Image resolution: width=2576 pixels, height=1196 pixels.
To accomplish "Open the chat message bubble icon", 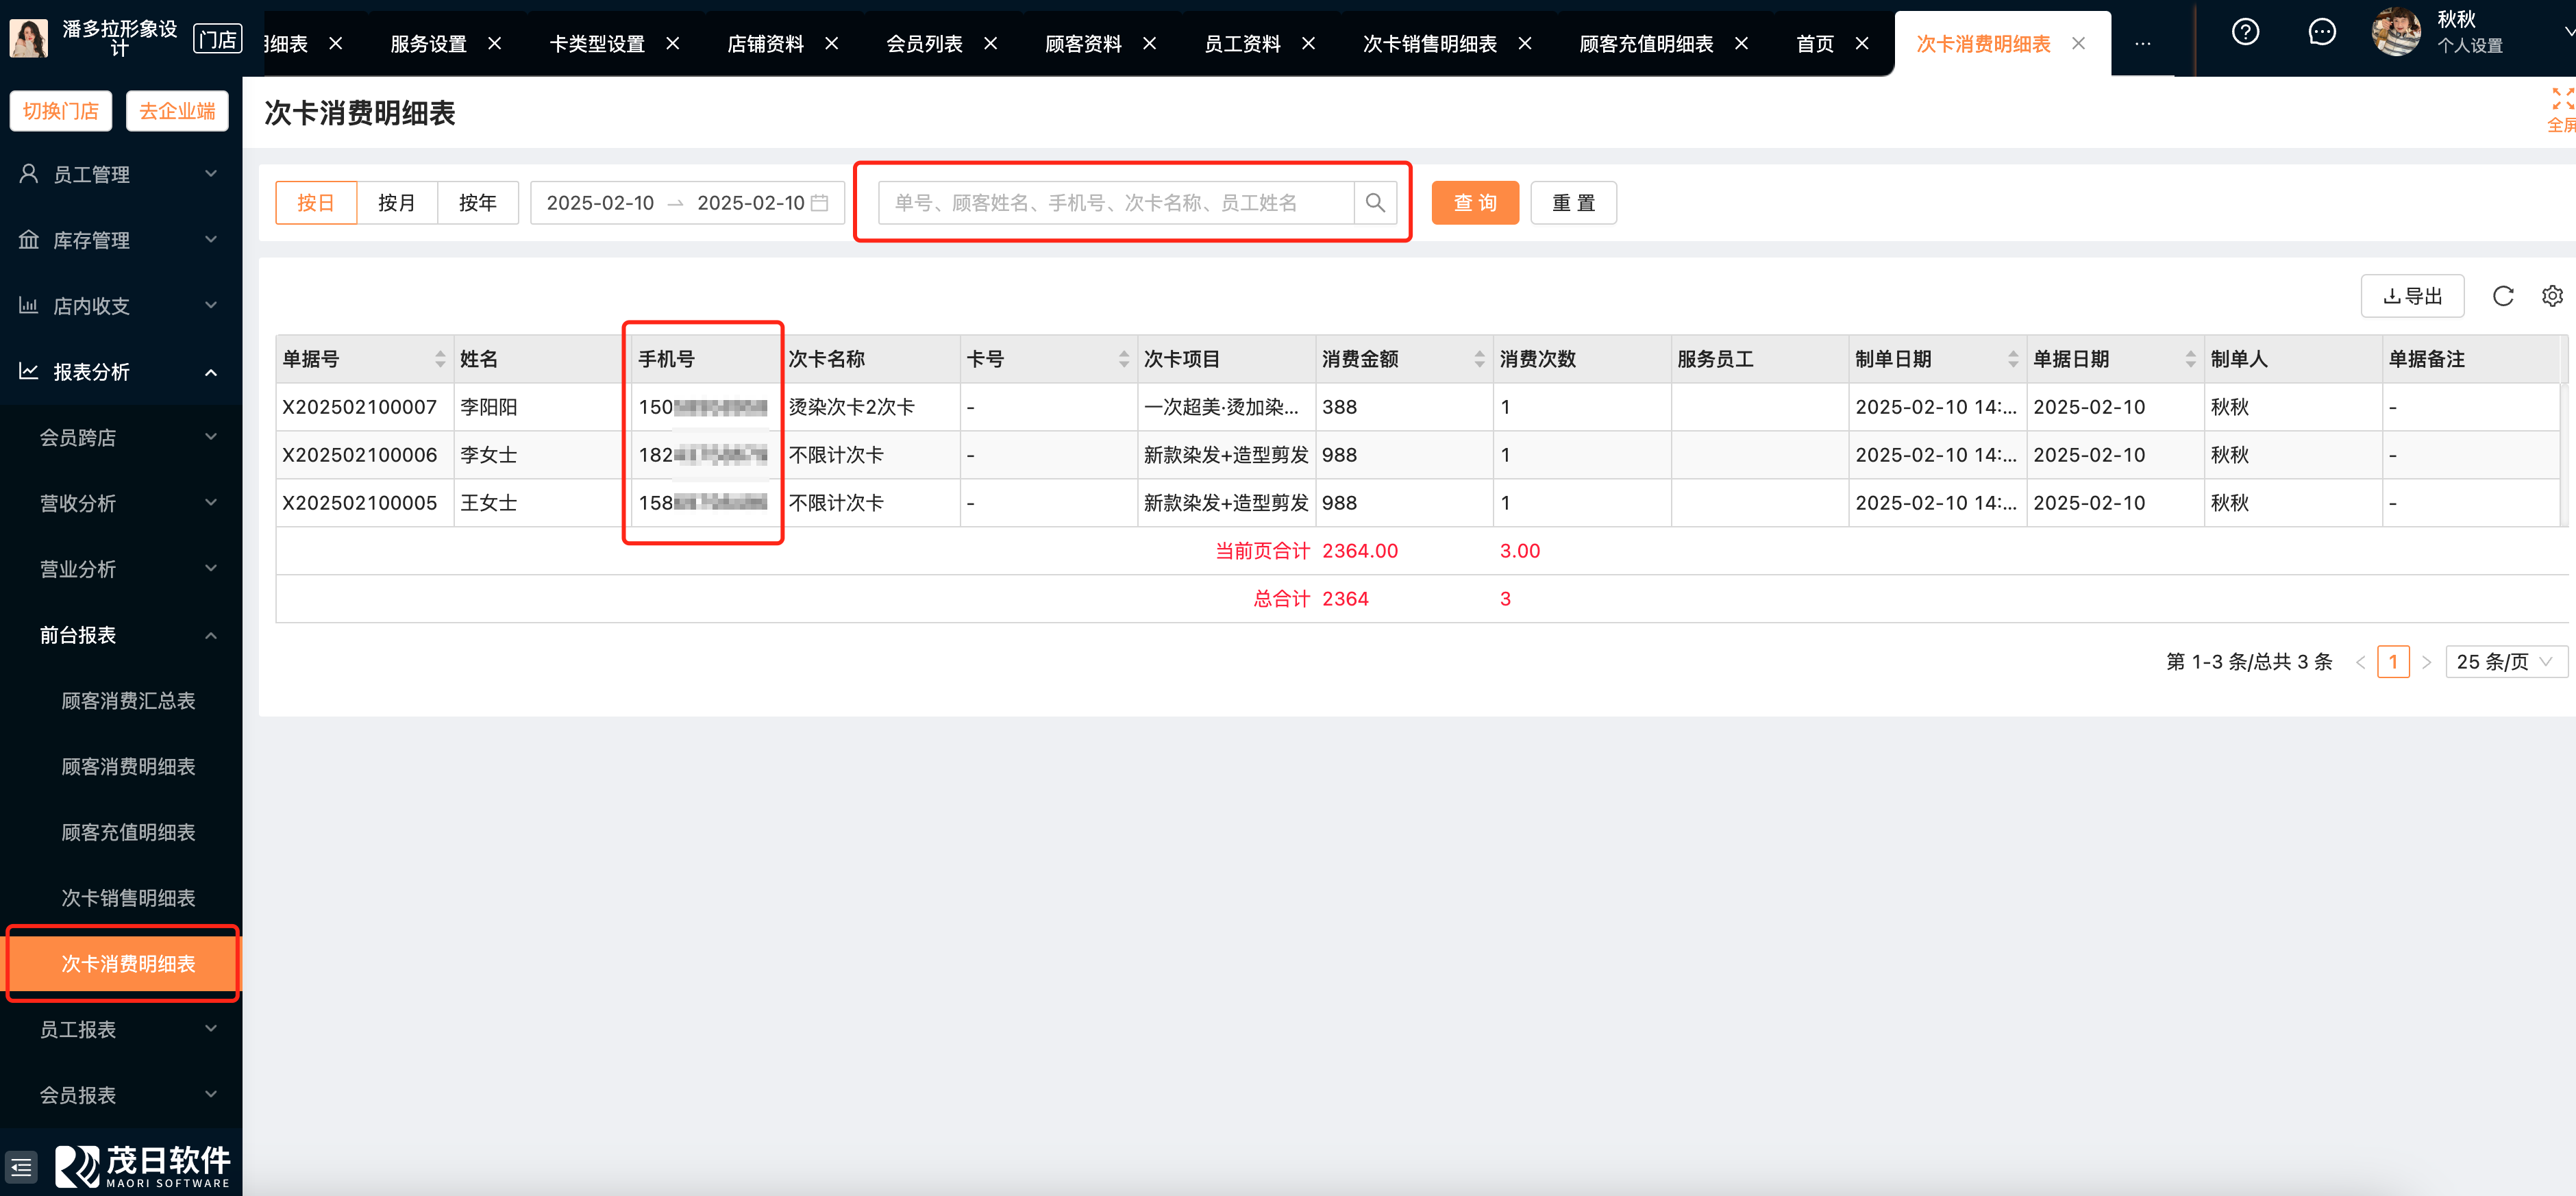I will point(2321,33).
